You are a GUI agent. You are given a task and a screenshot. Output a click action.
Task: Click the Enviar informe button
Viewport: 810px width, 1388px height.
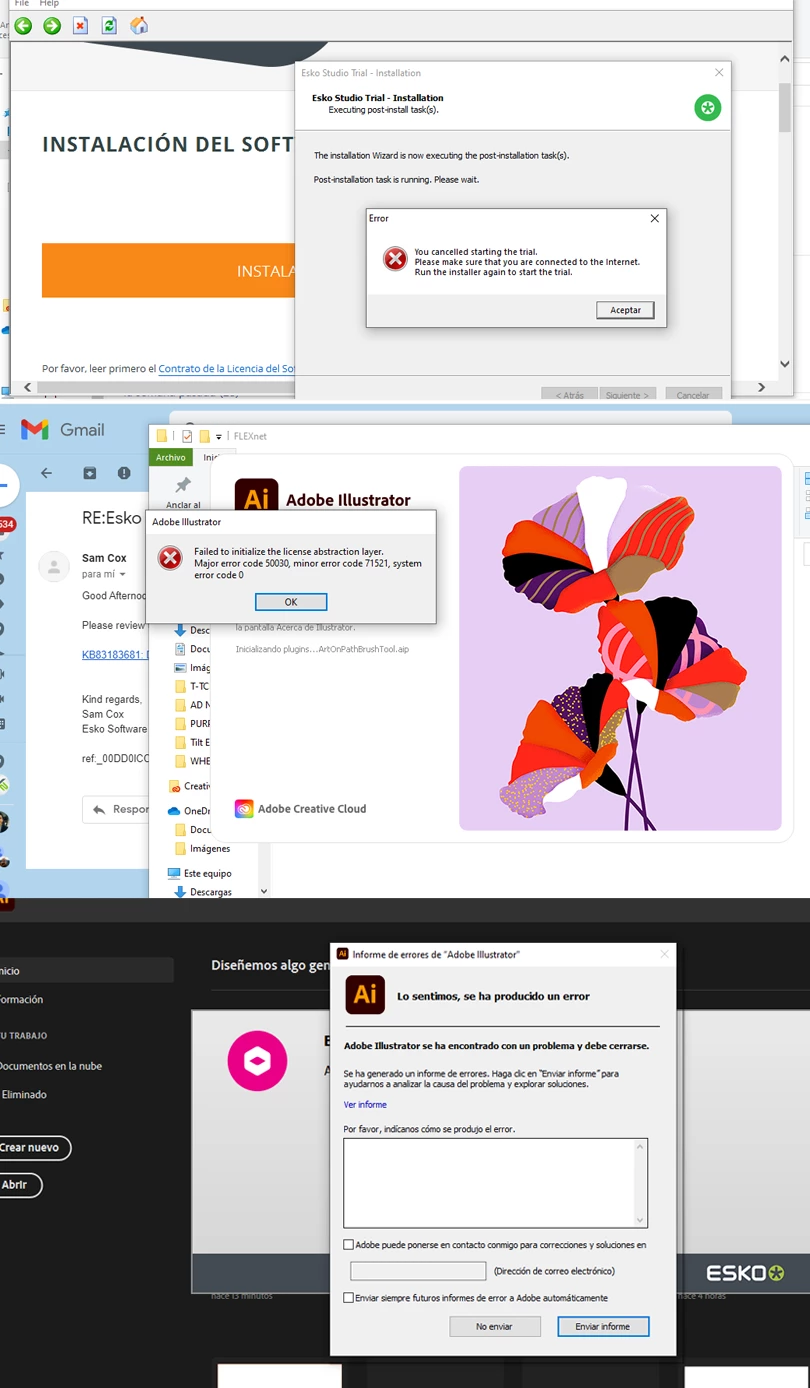(602, 1326)
